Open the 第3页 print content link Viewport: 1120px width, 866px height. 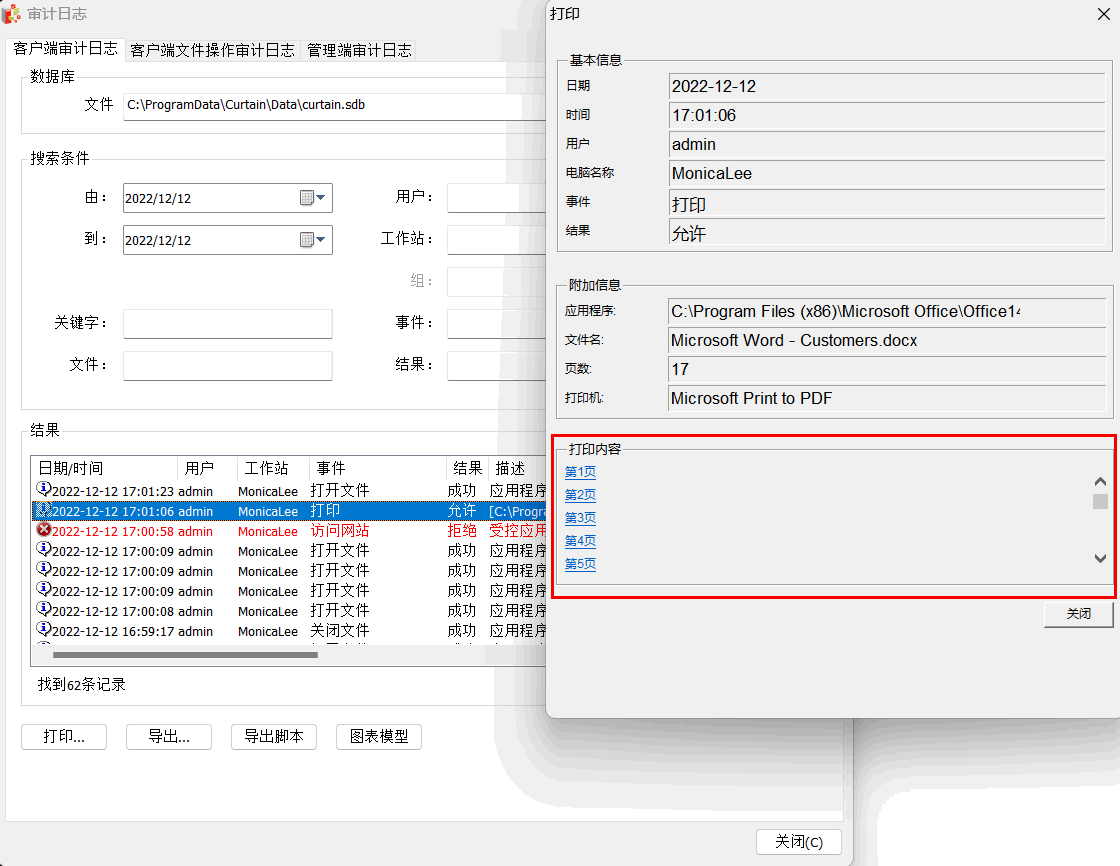pyautogui.click(x=580, y=517)
